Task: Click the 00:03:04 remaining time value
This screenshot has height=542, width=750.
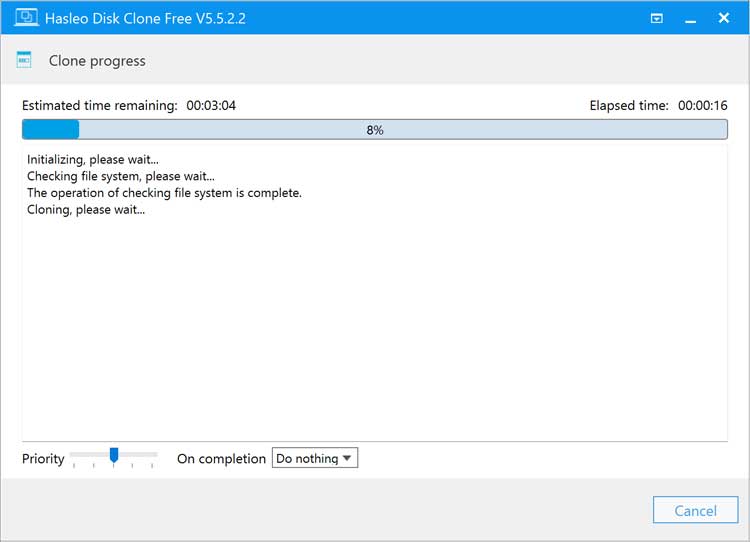Action: click(211, 105)
